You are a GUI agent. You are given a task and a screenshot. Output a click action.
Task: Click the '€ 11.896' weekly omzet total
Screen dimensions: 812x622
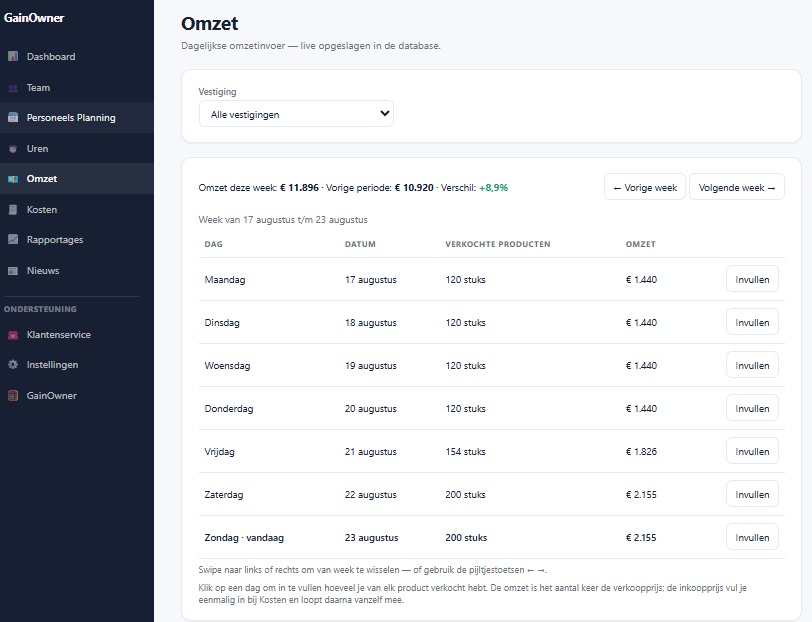coord(299,187)
